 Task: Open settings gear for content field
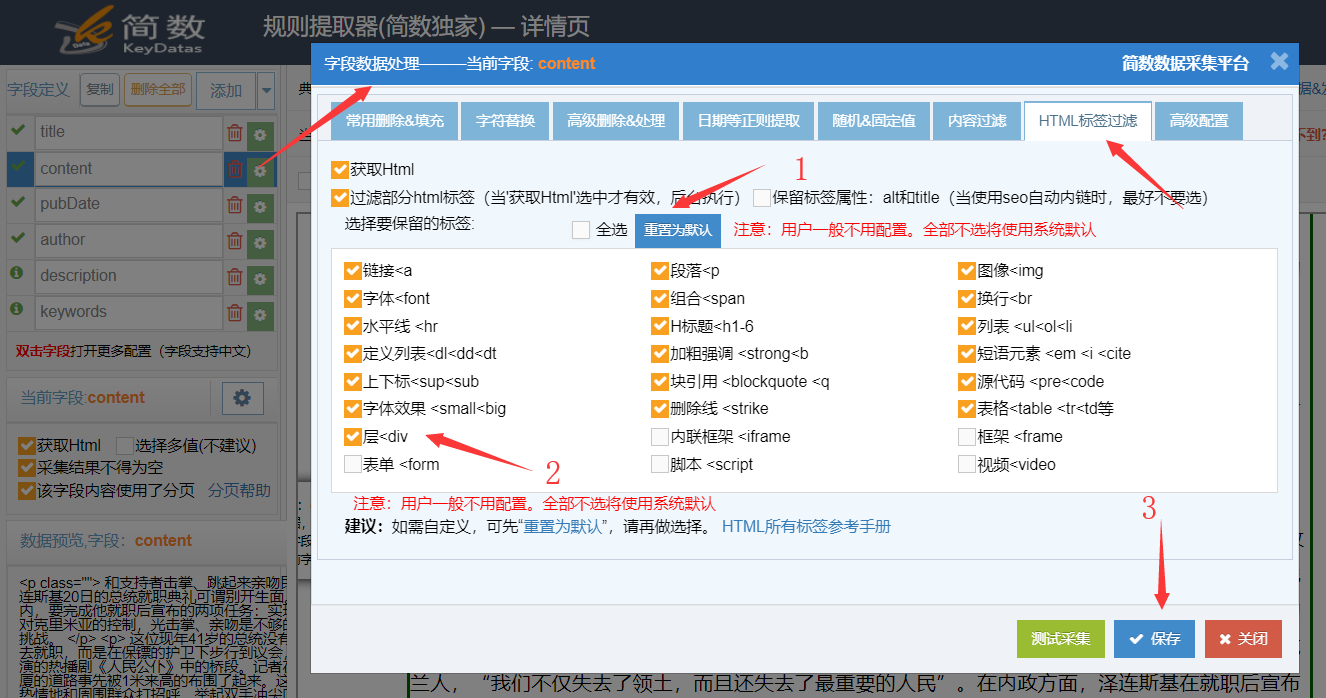260,169
